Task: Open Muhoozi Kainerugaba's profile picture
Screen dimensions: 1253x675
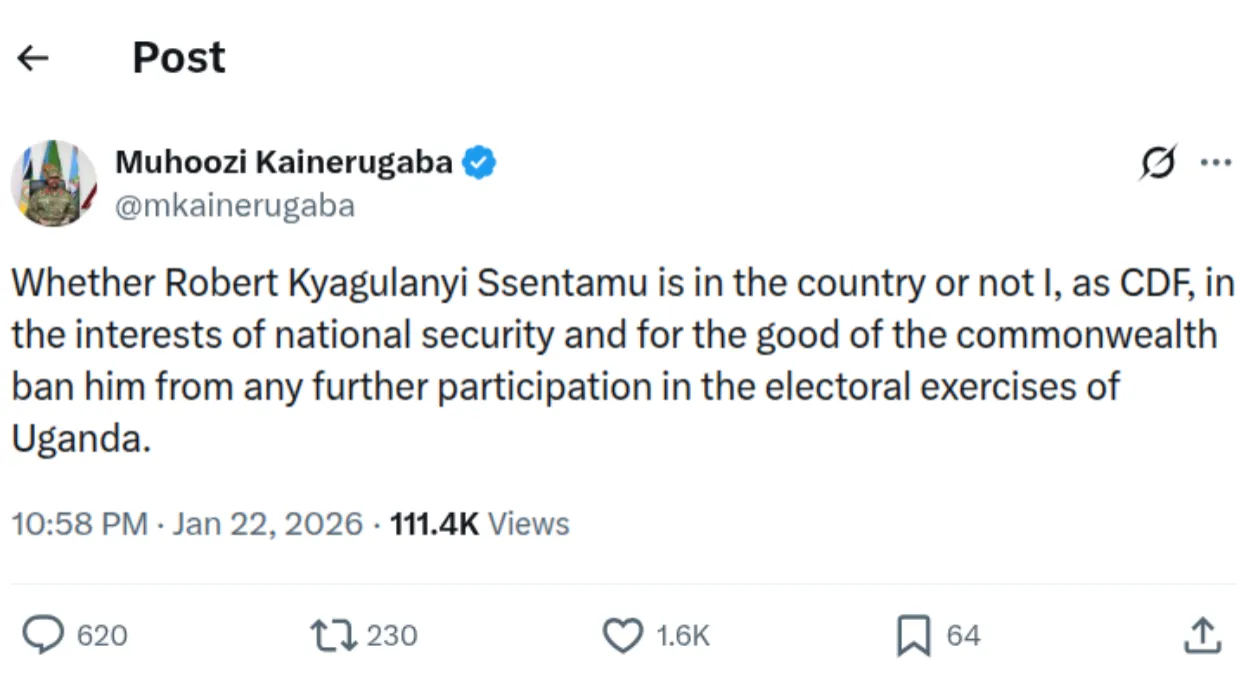Action: point(53,183)
